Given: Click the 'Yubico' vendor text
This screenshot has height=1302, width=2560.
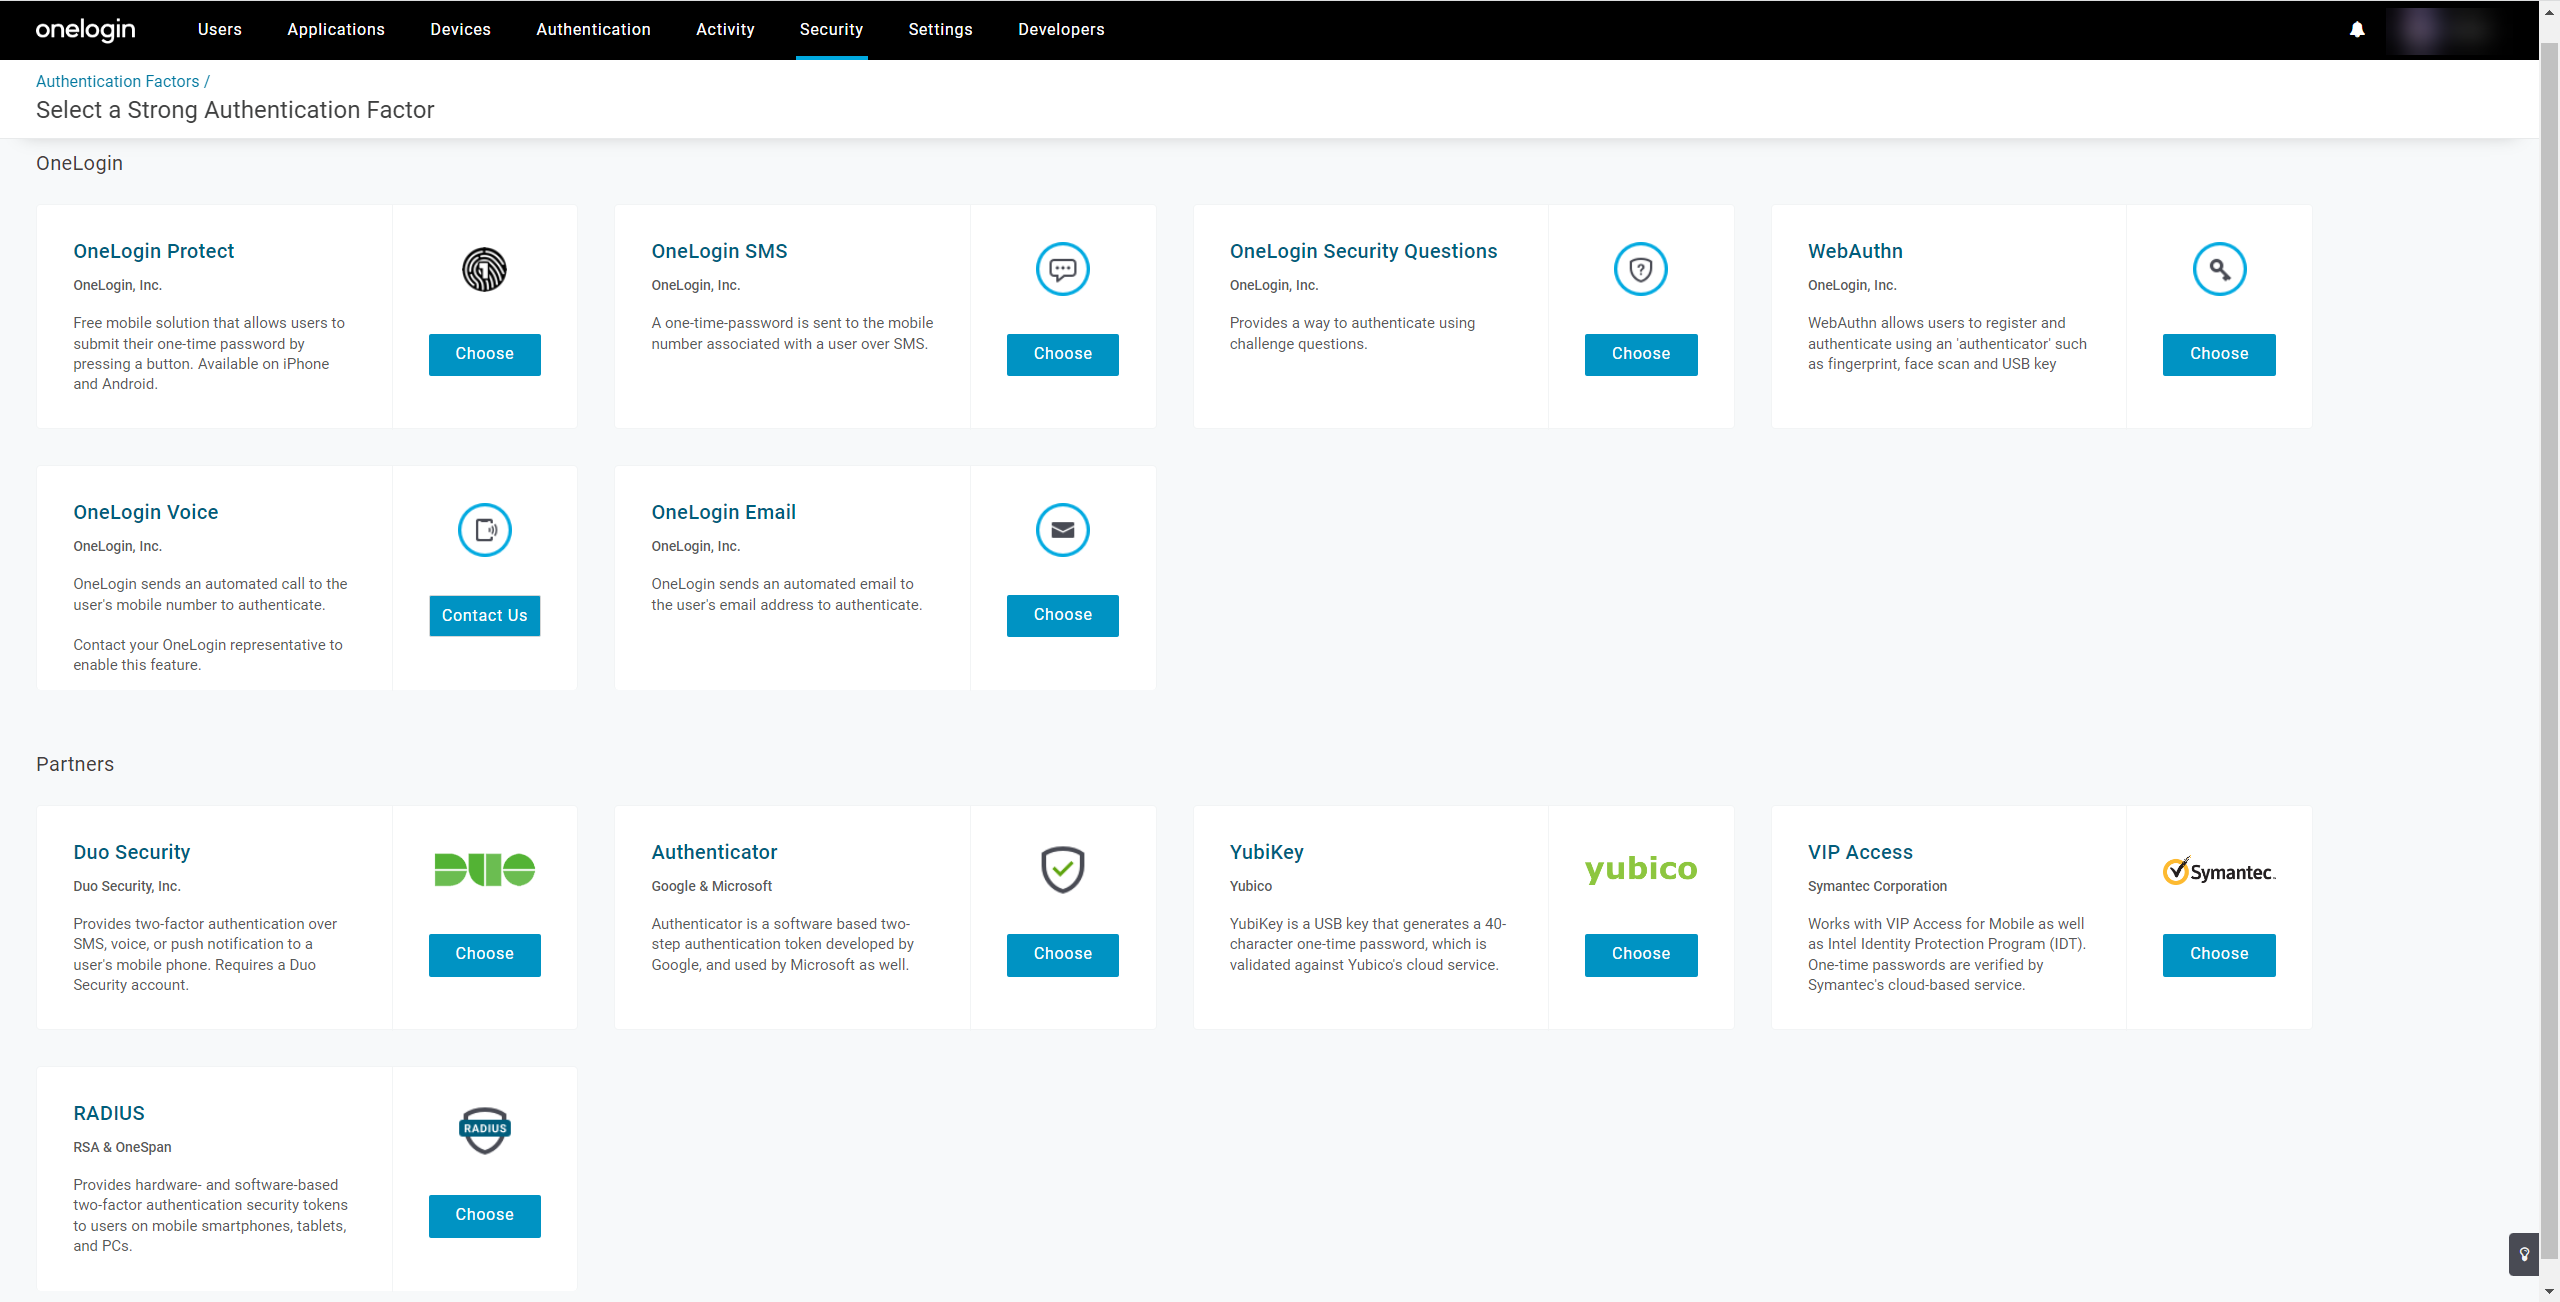Looking at the screenshot, I should pyautogui.click(x=1250, y=886).
